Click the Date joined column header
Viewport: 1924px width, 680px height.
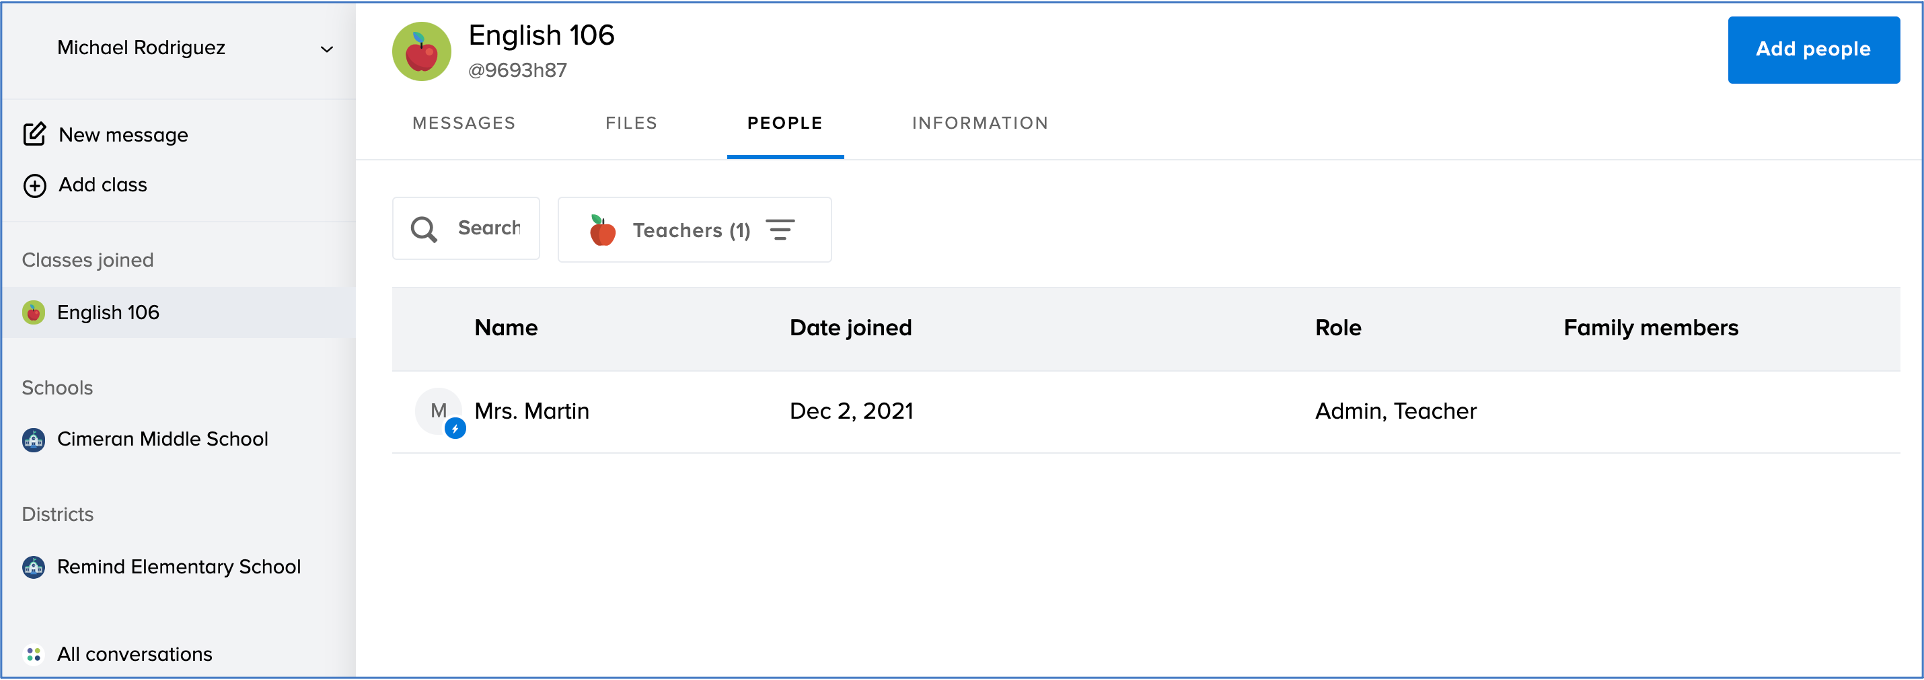coord(851,328)
